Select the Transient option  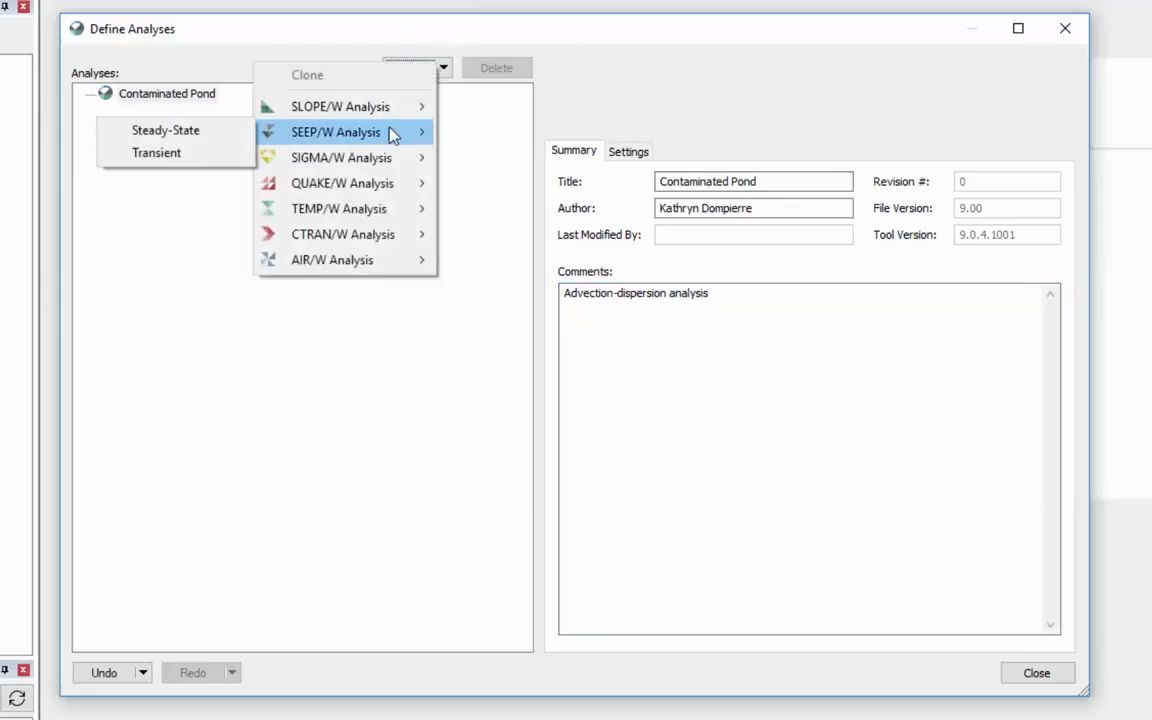[156, 152]
